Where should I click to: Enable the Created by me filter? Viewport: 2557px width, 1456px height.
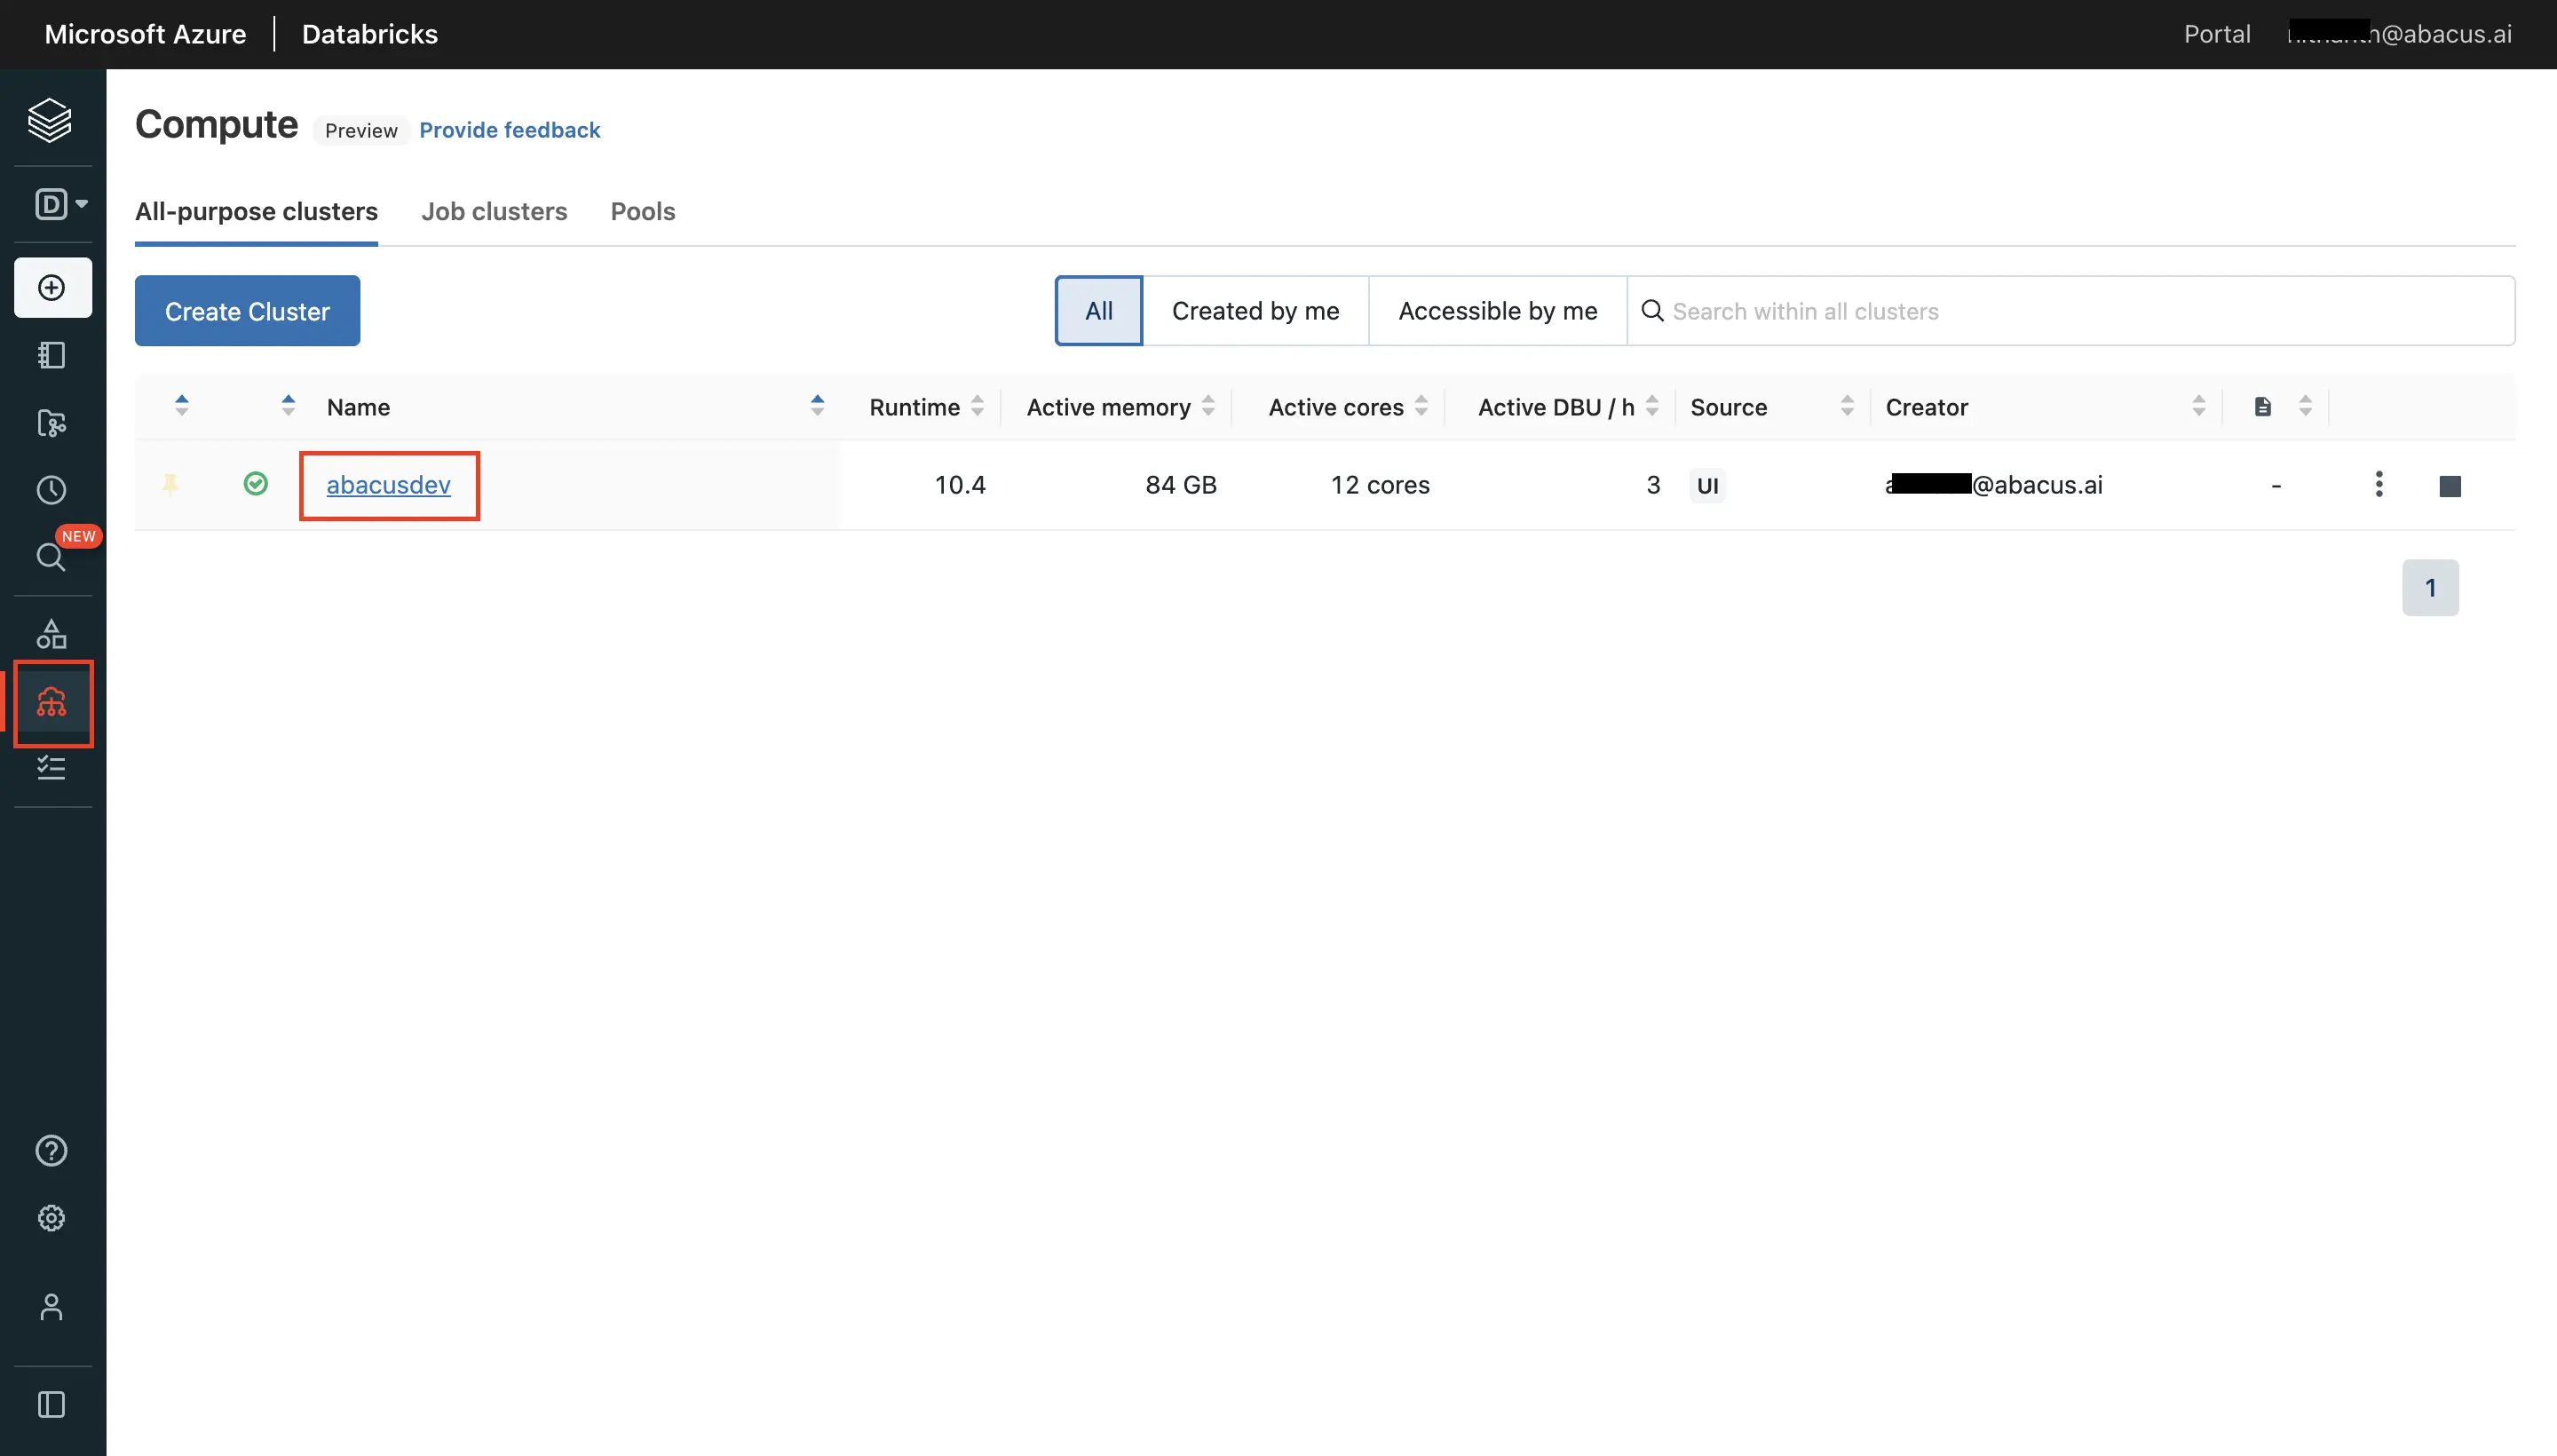pyautogui.click(x=1255, y=310)
